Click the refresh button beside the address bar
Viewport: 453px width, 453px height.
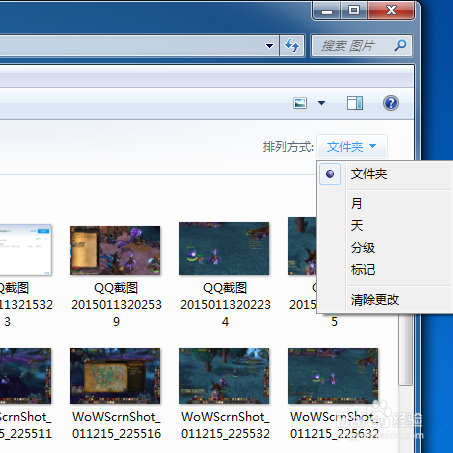pyautogui.click(x=292, y=46)
